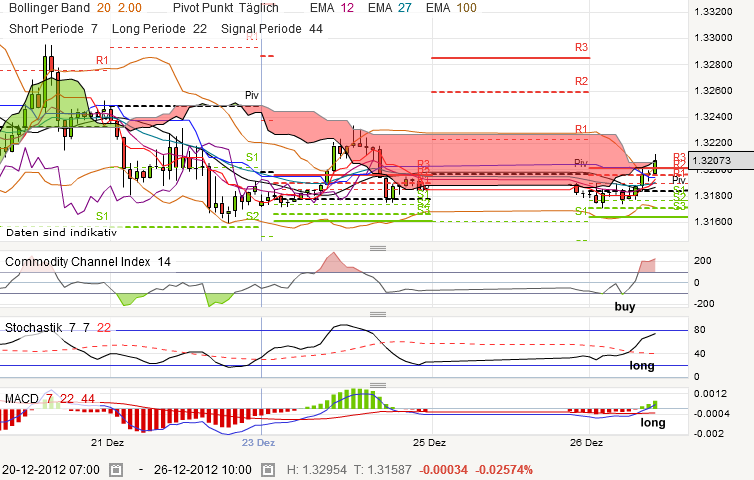754x480 pixels.
Task: Click price axis value 1.33200
Action: click(x=714, y=12)
